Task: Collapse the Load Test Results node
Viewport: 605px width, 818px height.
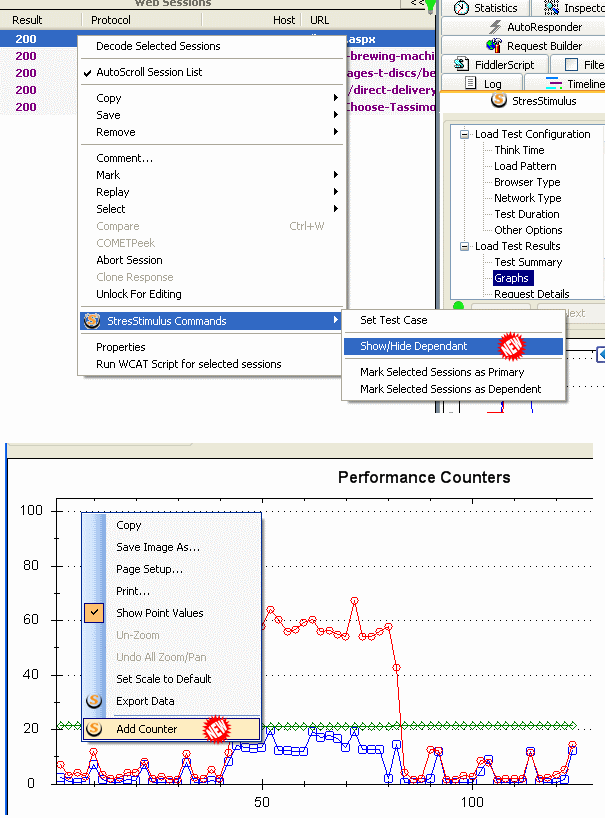Action: [x=464, y=246]
